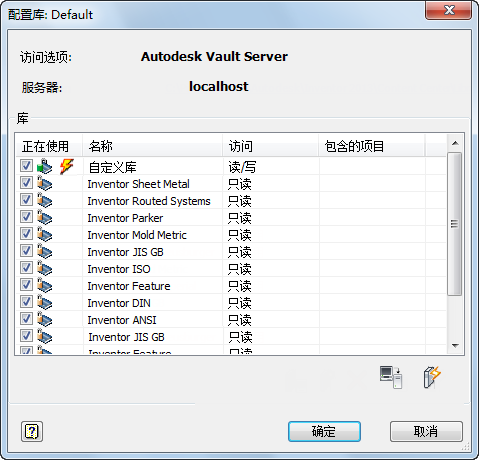
Task: Select the Inventor DIN row name
Action: (119, 303)
